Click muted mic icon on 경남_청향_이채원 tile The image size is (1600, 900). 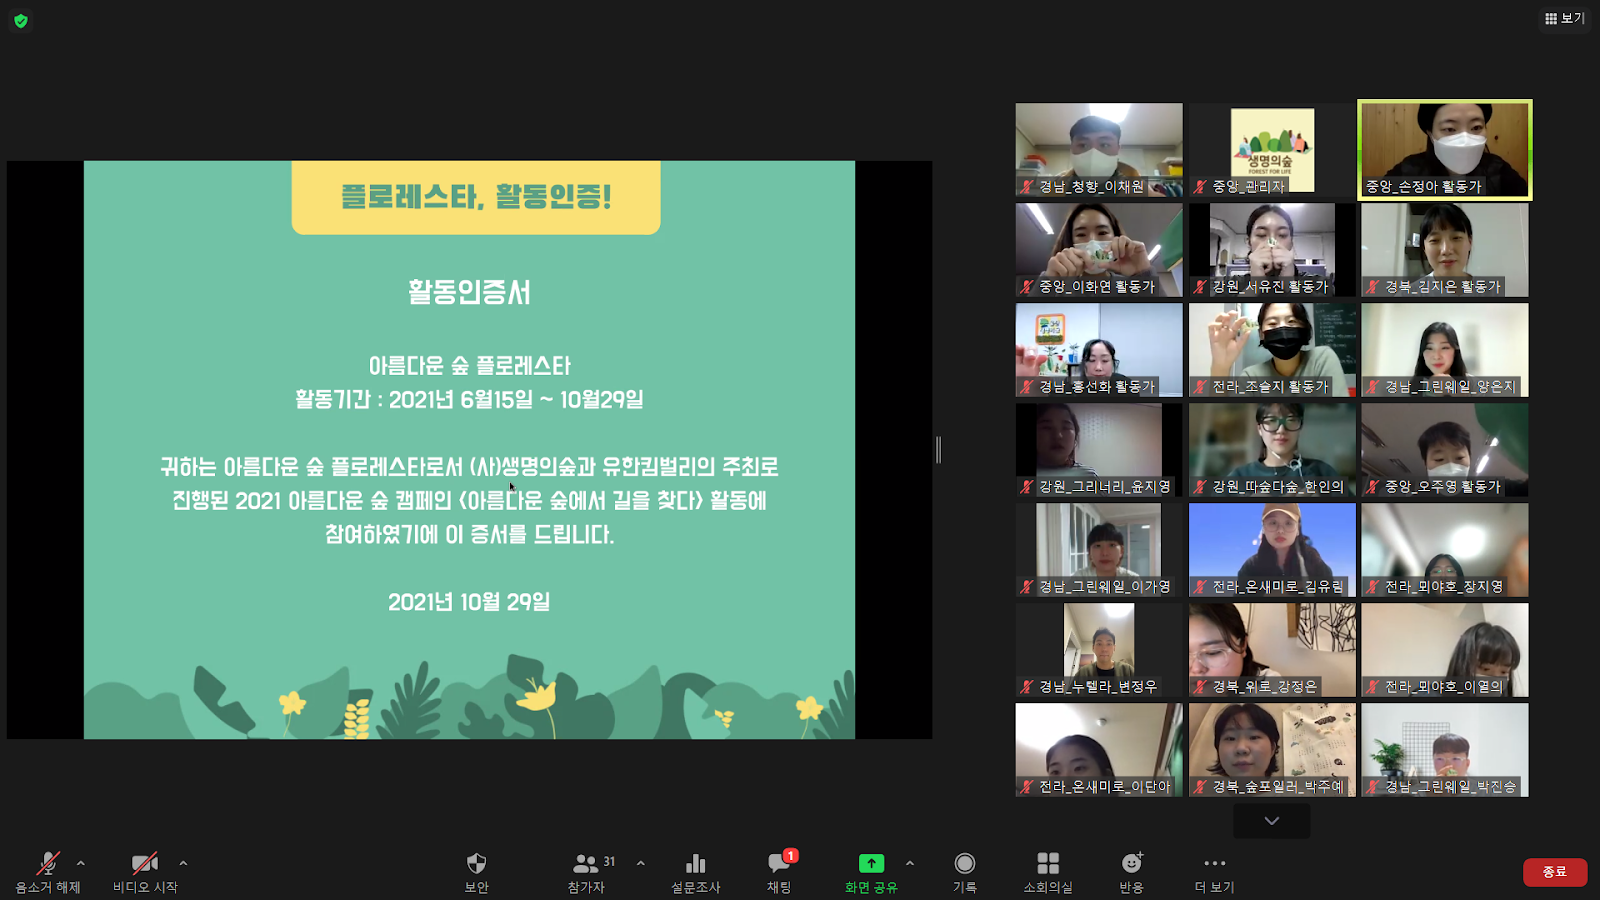1027,187
